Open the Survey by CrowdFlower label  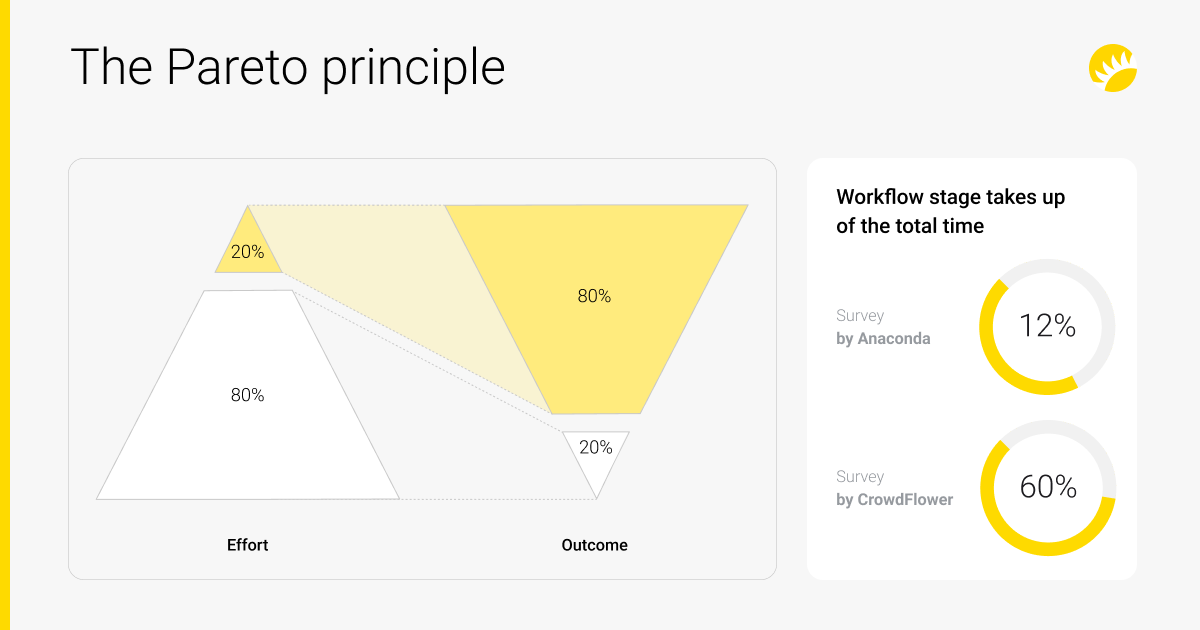click(x=894, y=488)
